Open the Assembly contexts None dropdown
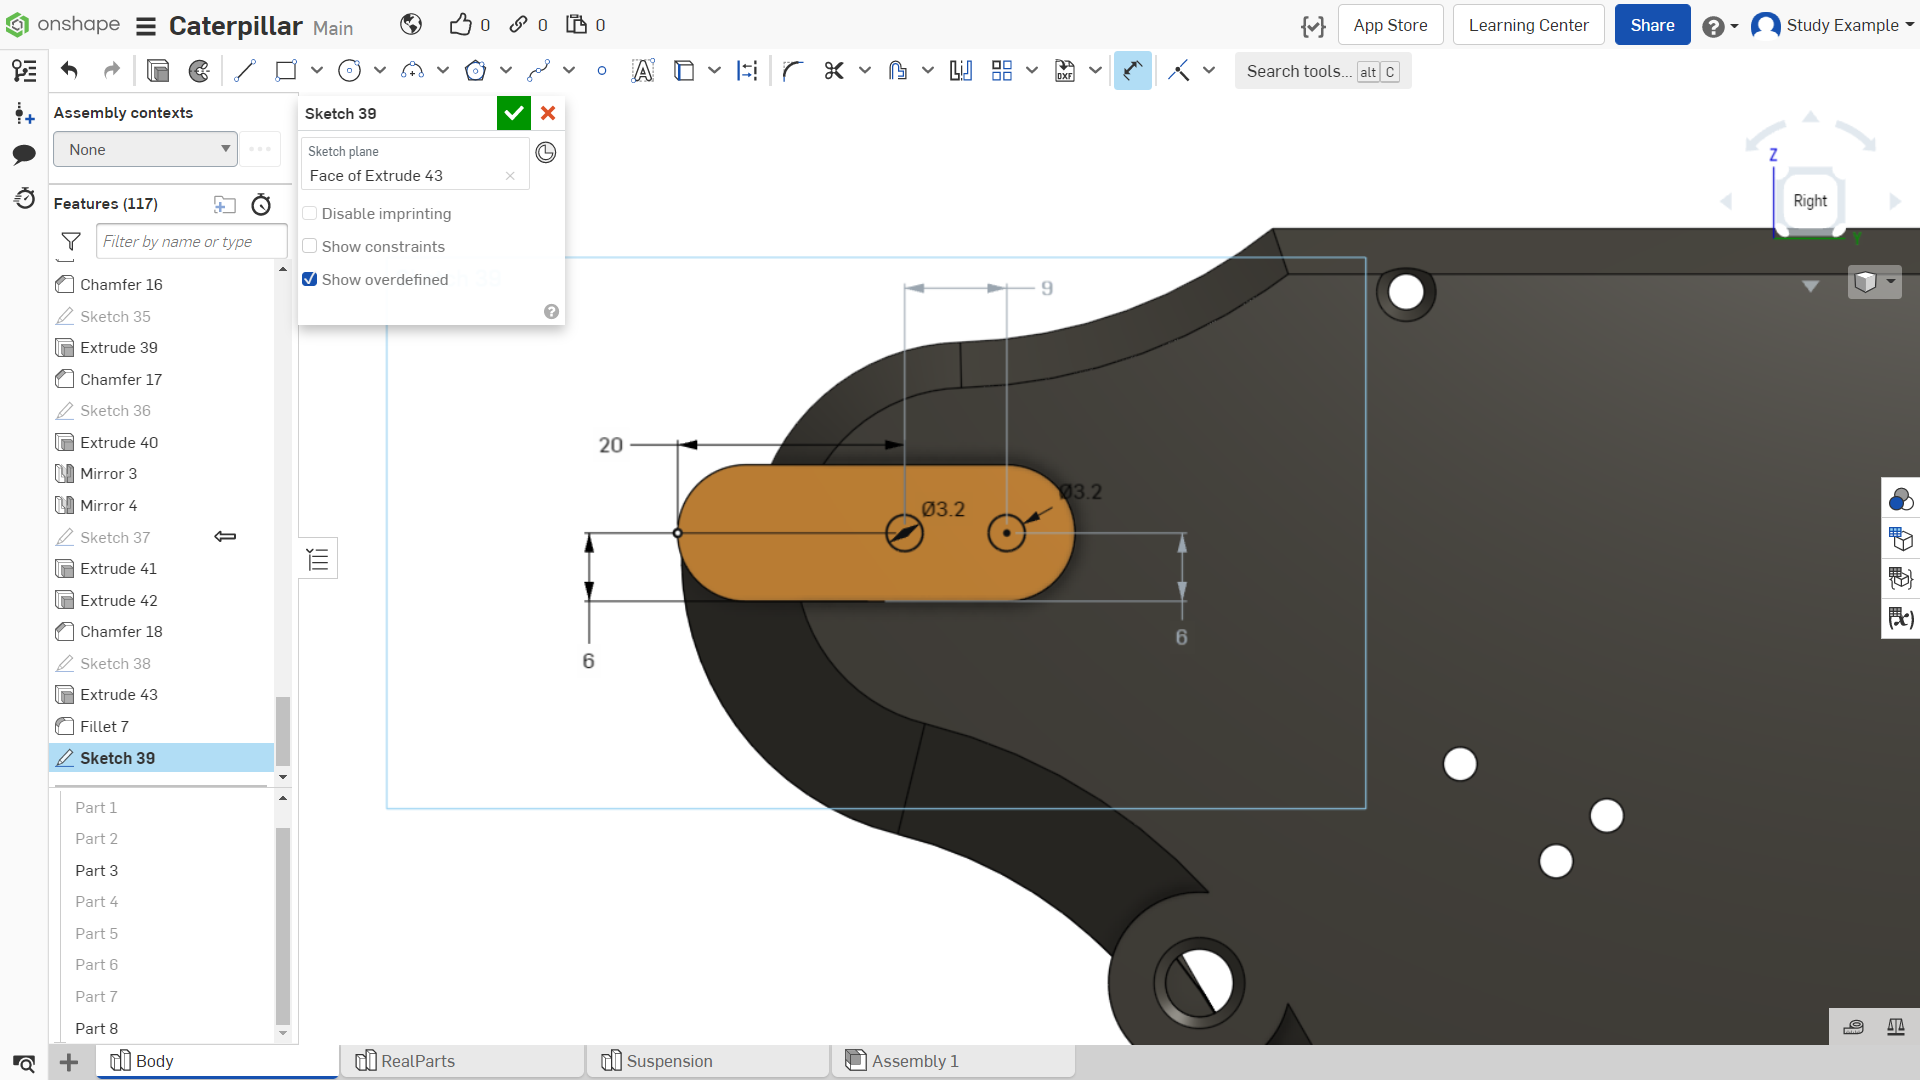Viewport: 1920px width, 1080px height. 145,150
